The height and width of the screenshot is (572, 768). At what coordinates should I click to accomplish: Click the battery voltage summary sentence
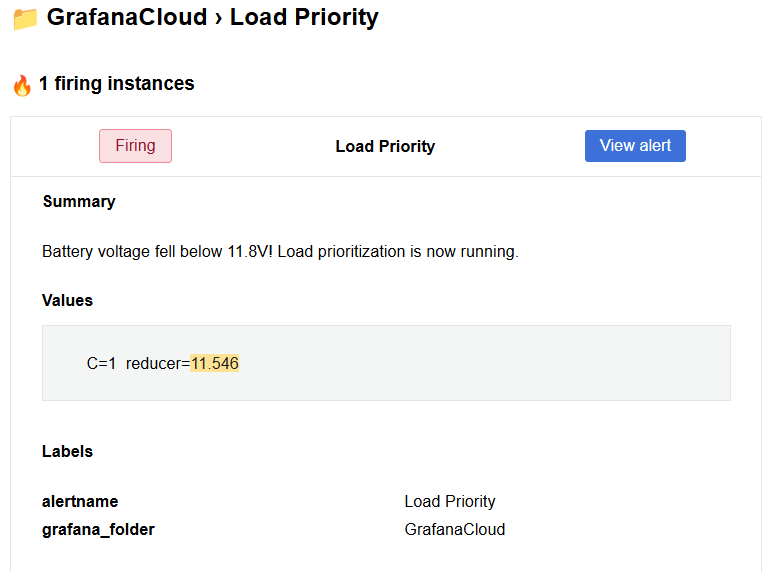click(280, 251)
